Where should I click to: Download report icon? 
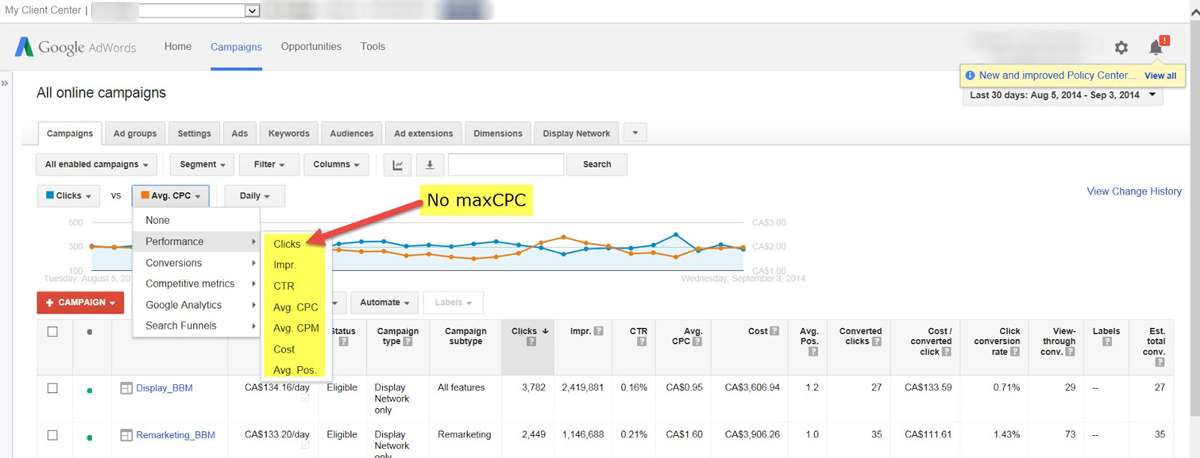(430, 165)
